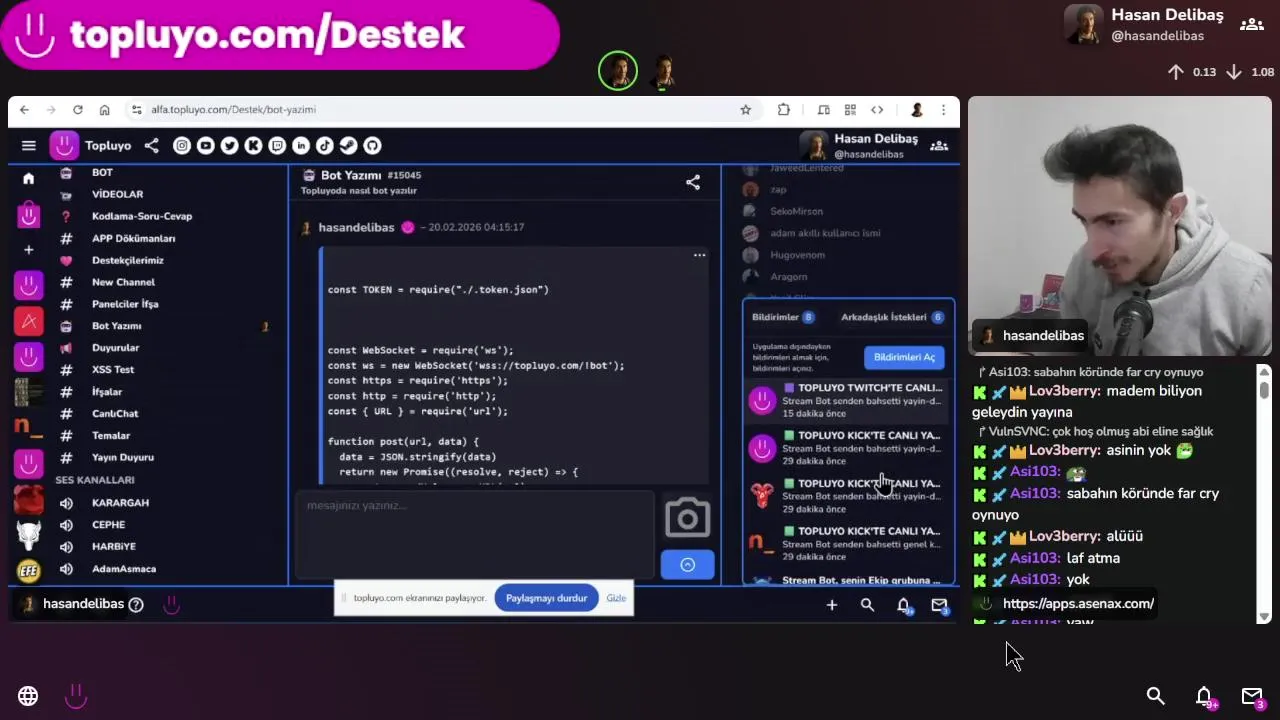1280x720 pixels.
Task: Open the browser three-dot menu
Action: coord(942,110)
